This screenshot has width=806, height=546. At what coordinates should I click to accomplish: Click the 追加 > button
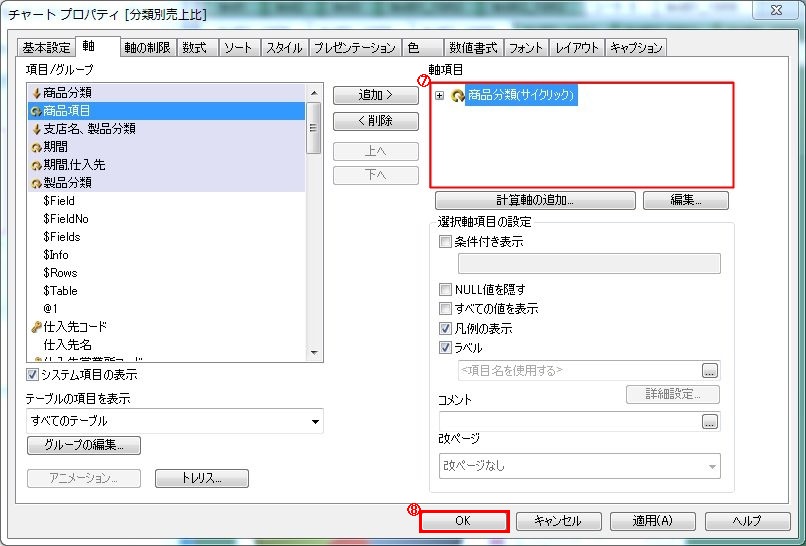point(376,95)
